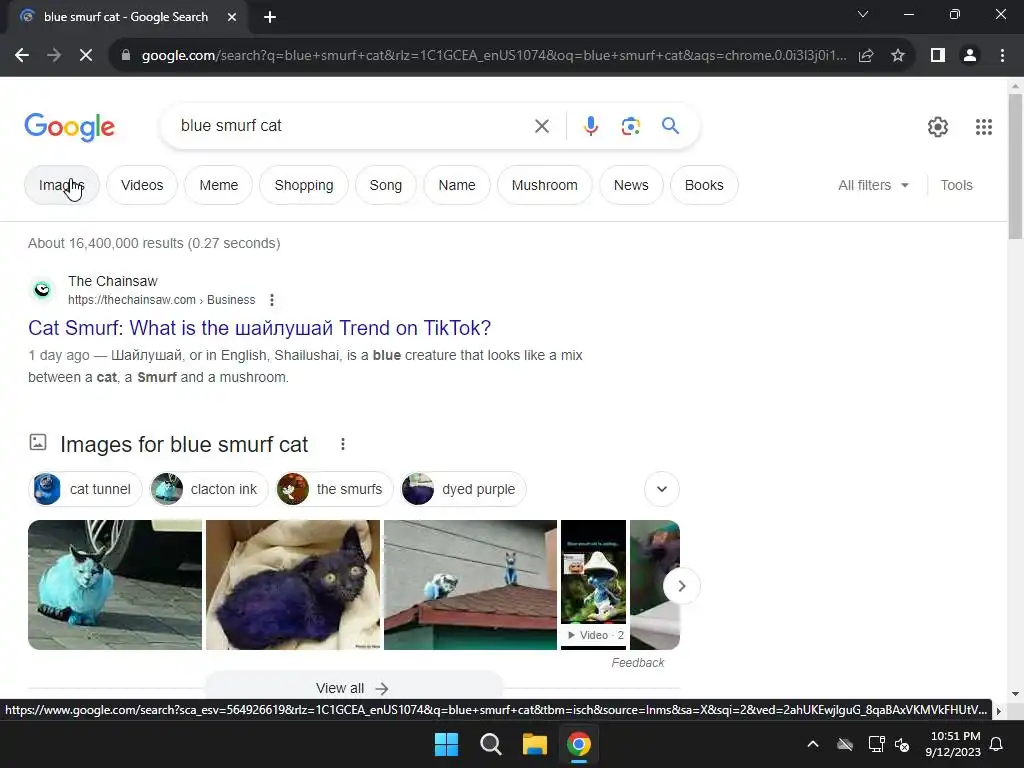Select the dyed purple image chip
Image resolution: width=1024 pixels, height=768 pixels.
coord(463,489)
